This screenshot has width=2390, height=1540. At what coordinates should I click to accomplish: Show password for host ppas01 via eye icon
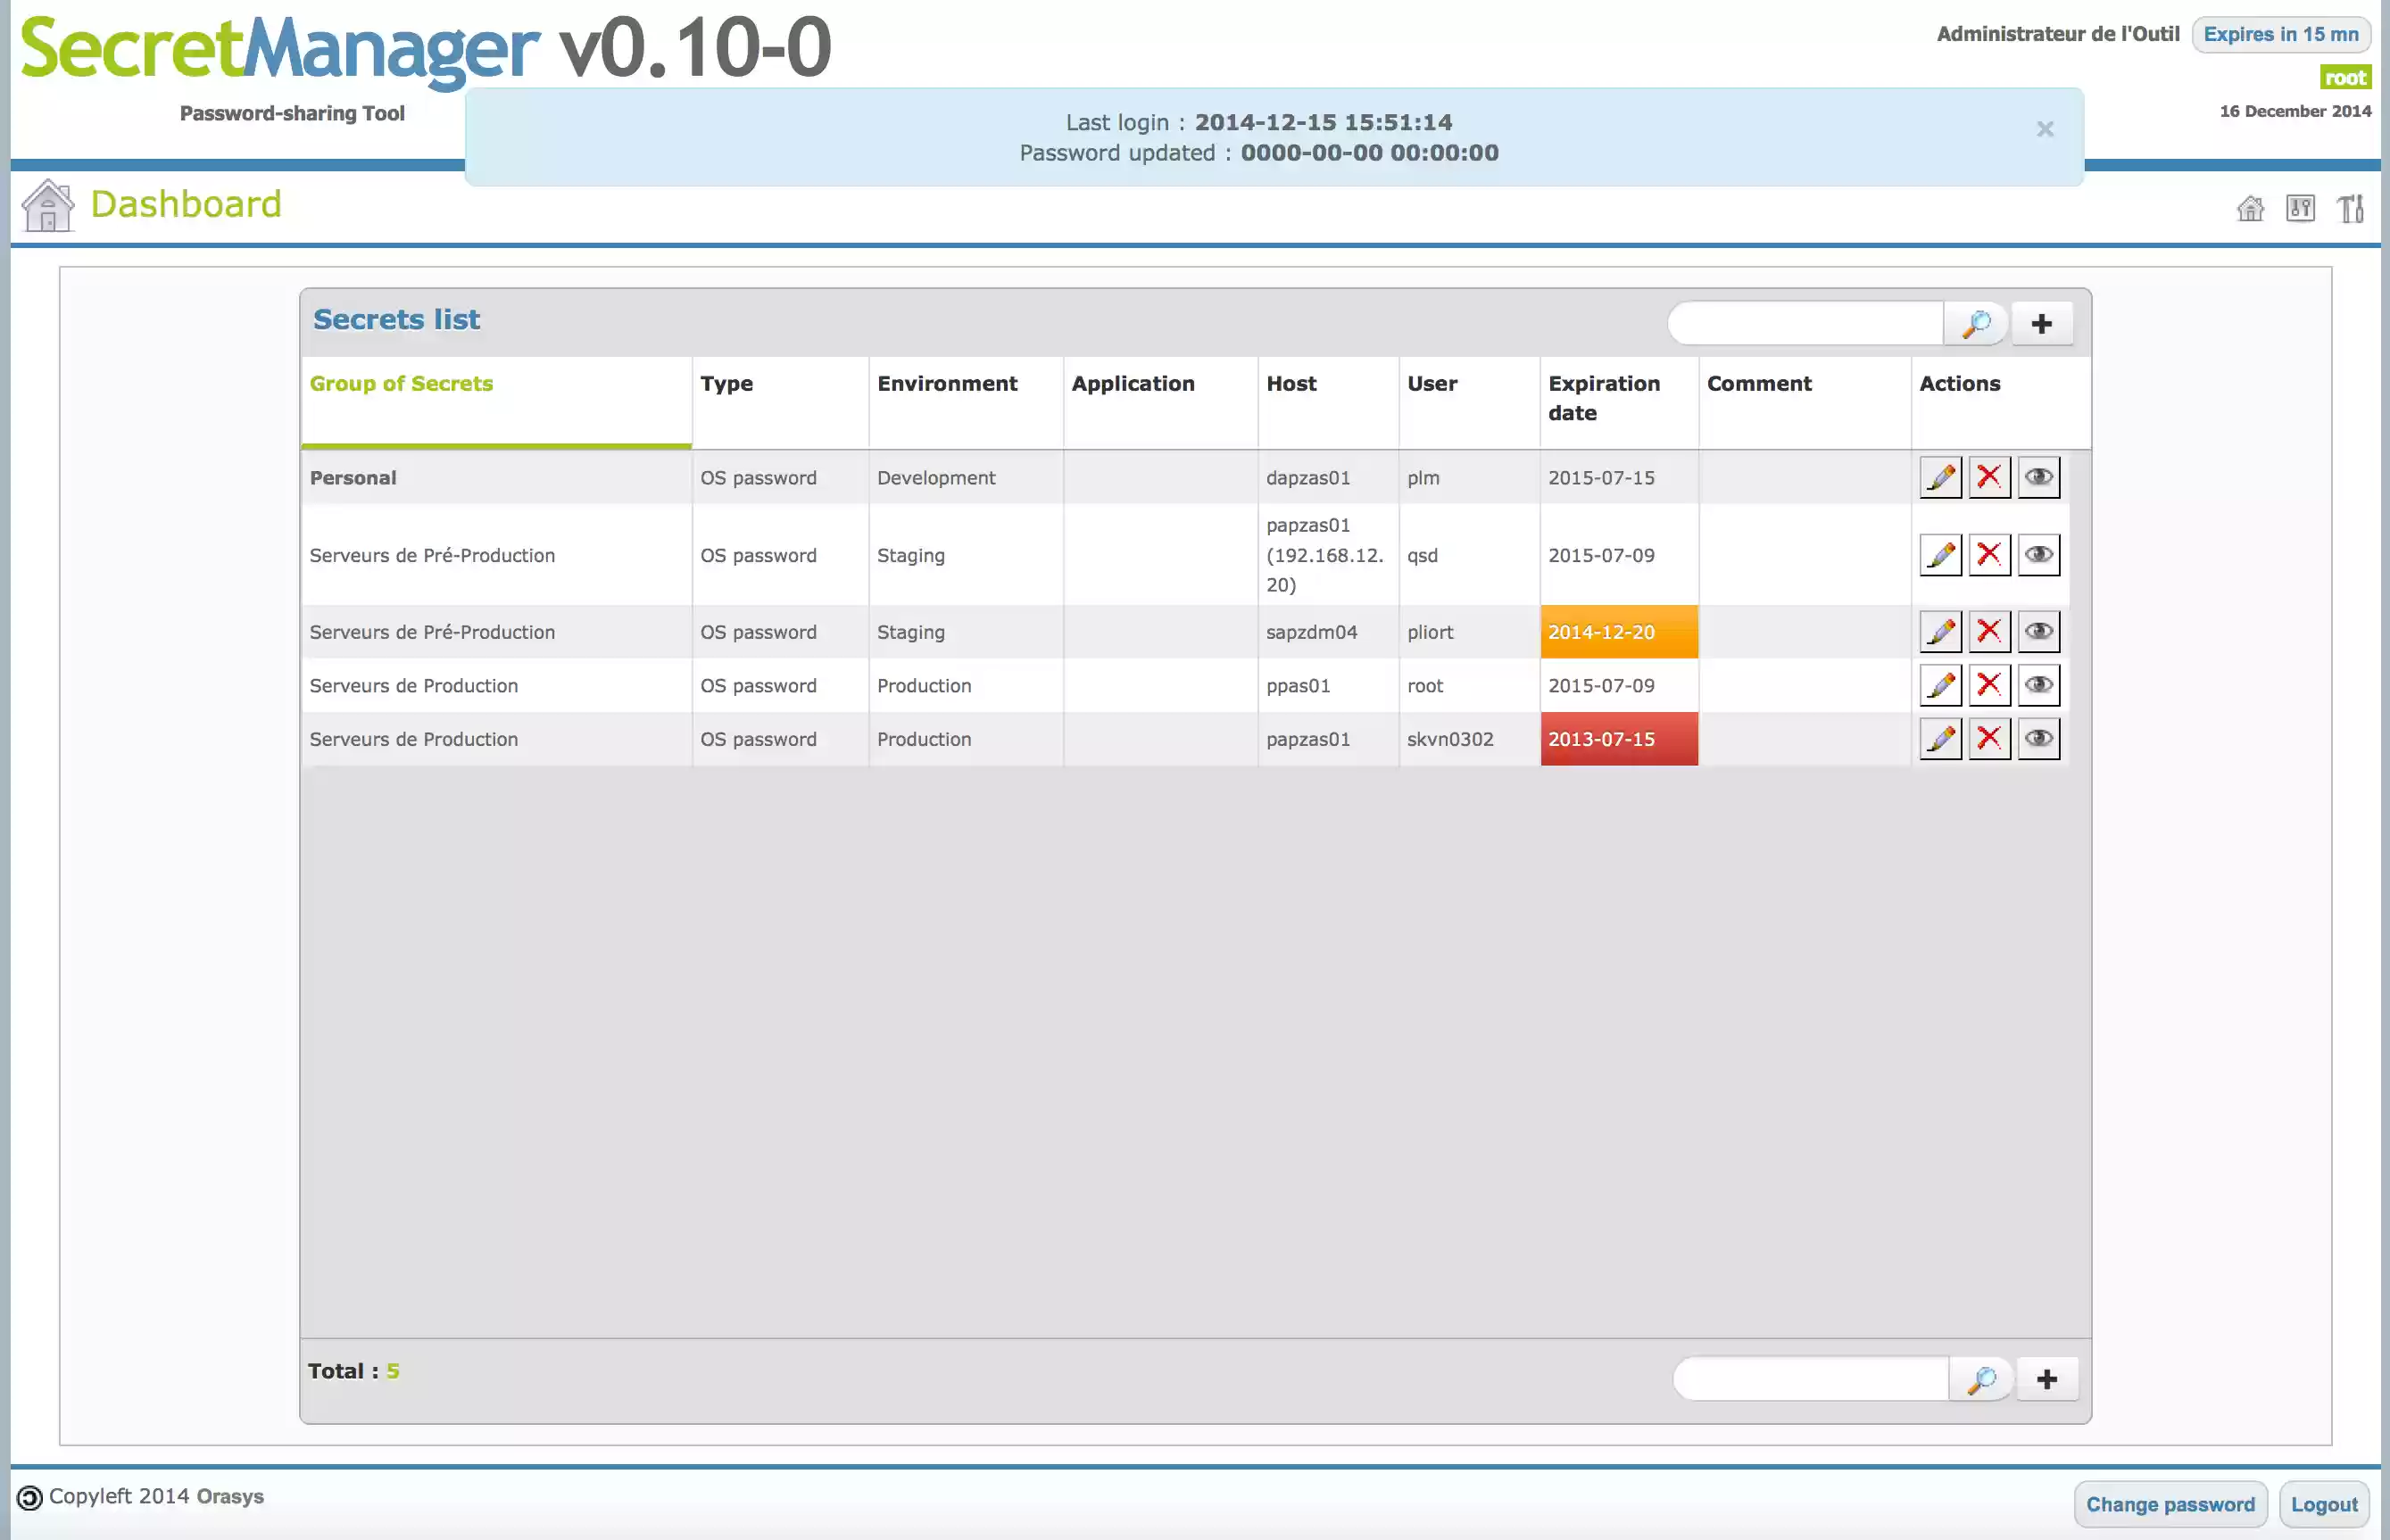tap(2039, 684)
